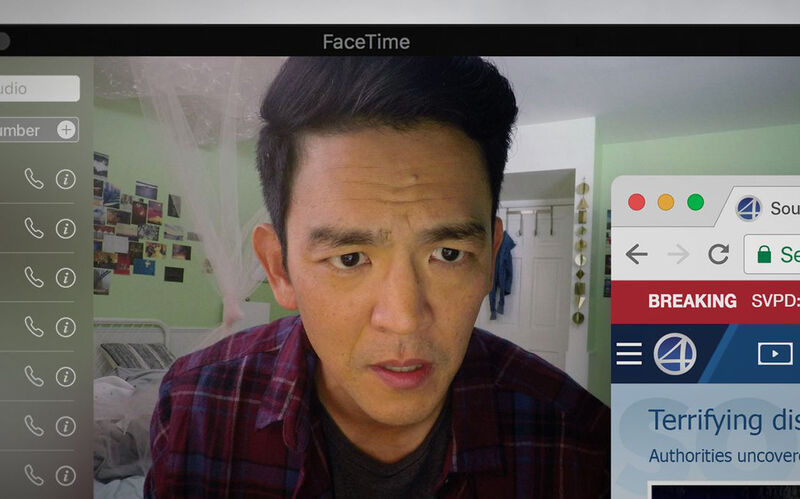Image resolution: width=800 pixels, height=499 pixels.
Task: Open the "Terrifying dis" headline
Action: tap(724, 420)
